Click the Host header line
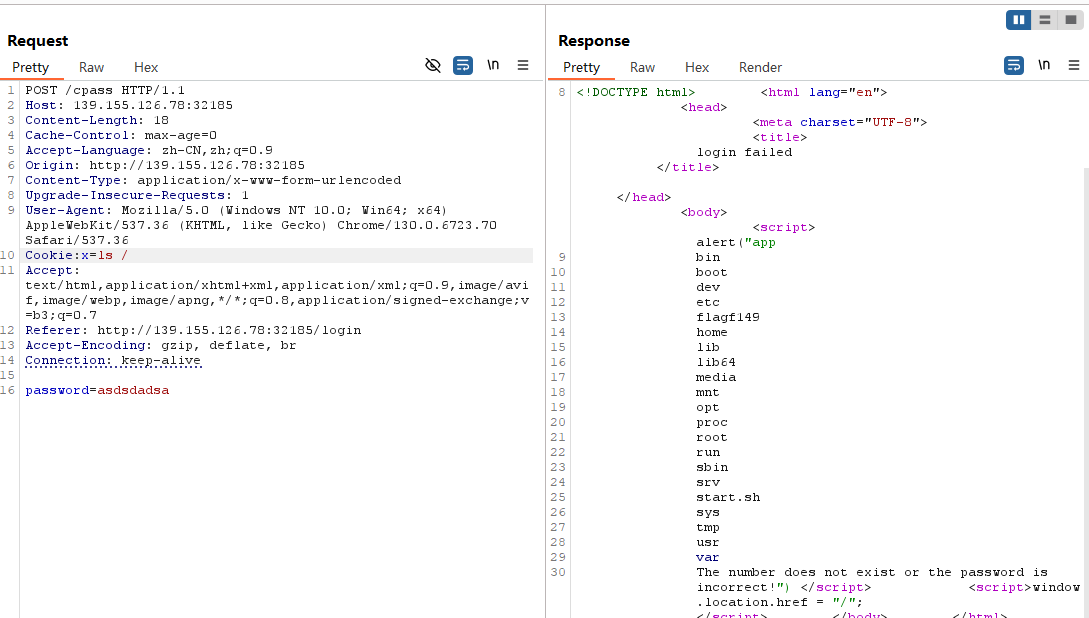1089x618 pixels. [128, 106]
